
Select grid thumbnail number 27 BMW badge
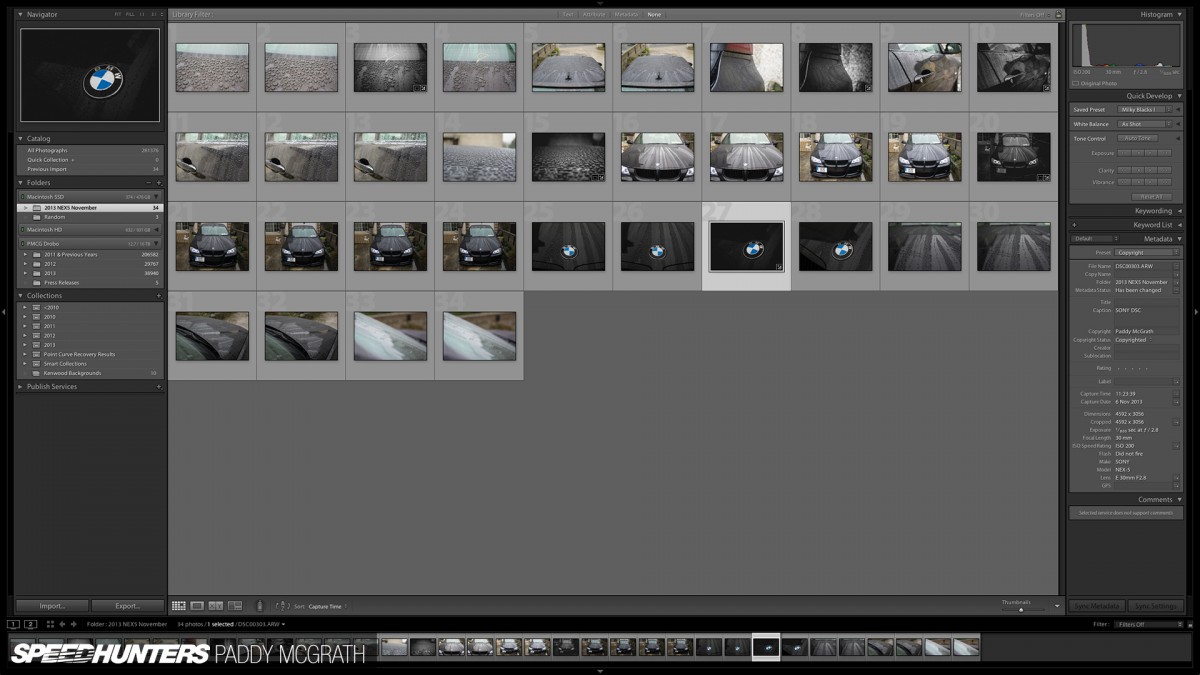[x=746, y=246]
